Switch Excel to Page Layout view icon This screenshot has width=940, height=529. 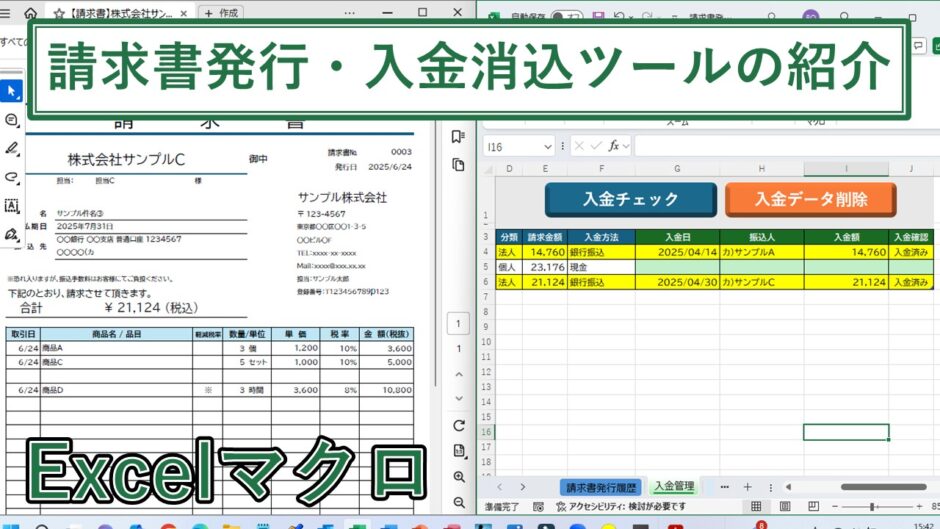pos(785,507)
